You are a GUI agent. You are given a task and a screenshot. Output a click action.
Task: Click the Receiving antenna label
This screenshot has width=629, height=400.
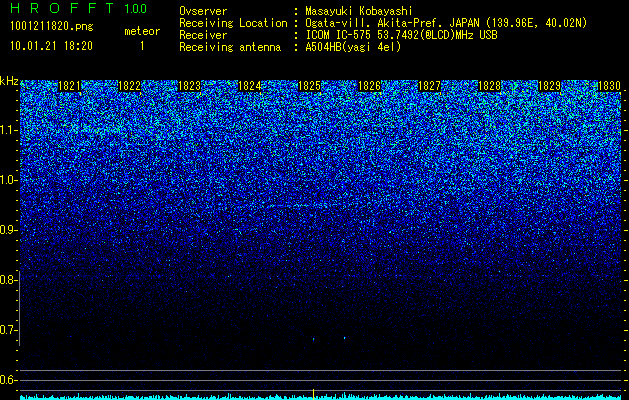(230, 47)
